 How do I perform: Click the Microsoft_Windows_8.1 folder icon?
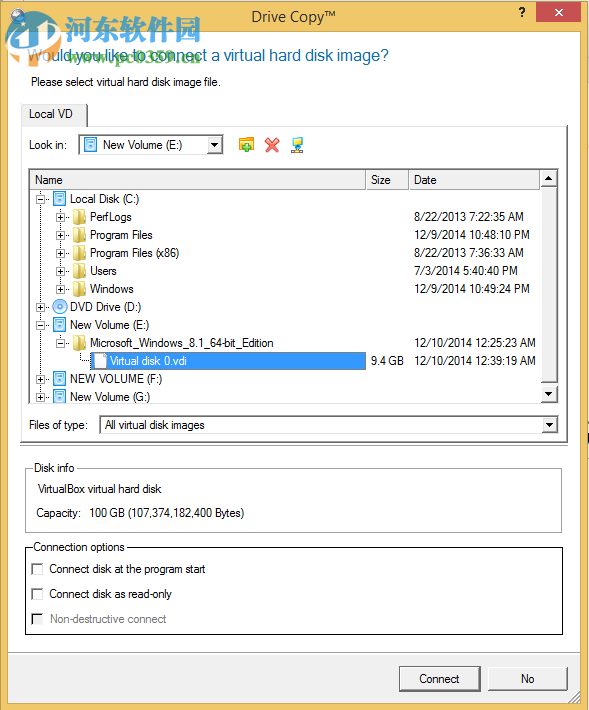tap(79, 343)
